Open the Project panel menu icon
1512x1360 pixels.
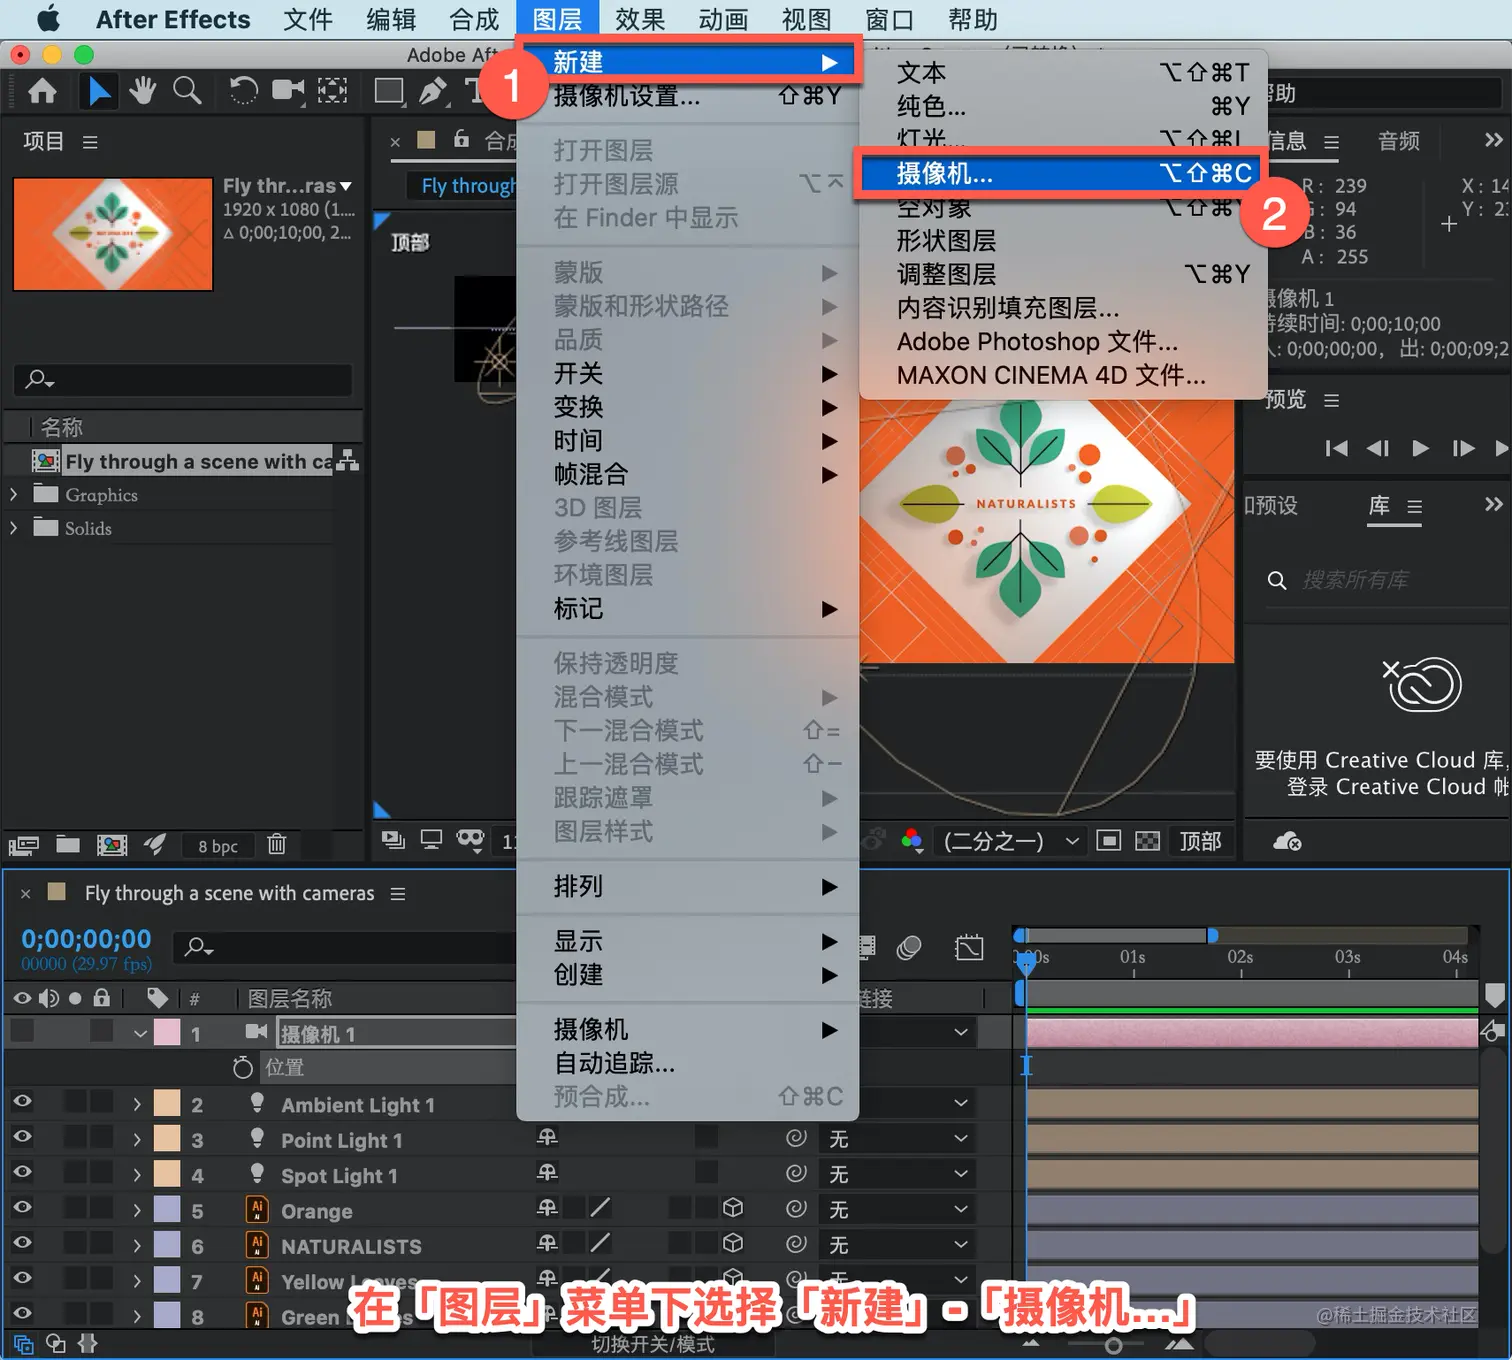[x=90, y=142]
